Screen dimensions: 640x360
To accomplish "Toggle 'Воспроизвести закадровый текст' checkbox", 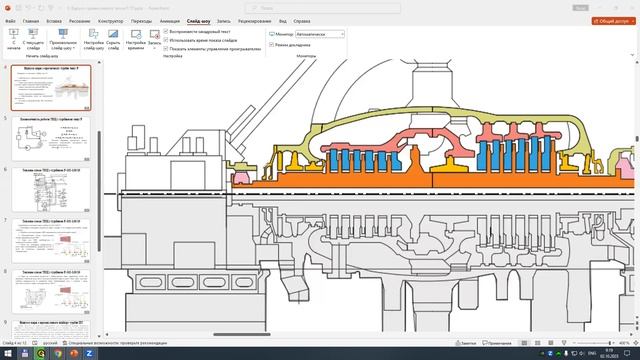I will (x=166, y=31).
